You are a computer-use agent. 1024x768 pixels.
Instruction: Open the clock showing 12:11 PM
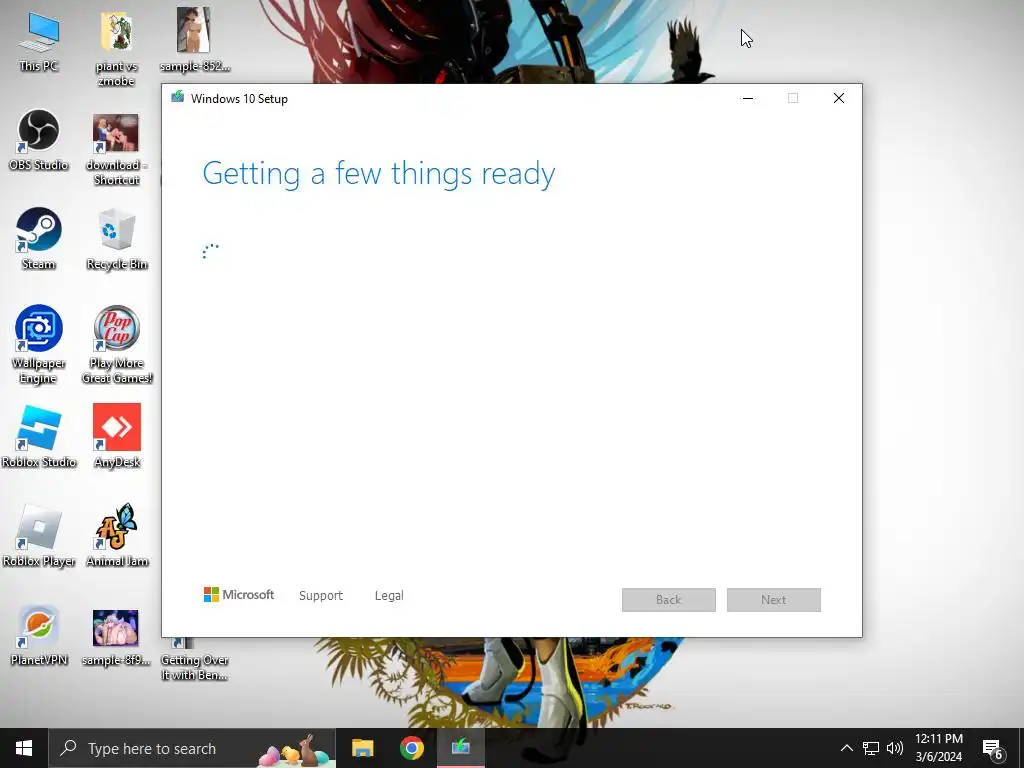938,748
